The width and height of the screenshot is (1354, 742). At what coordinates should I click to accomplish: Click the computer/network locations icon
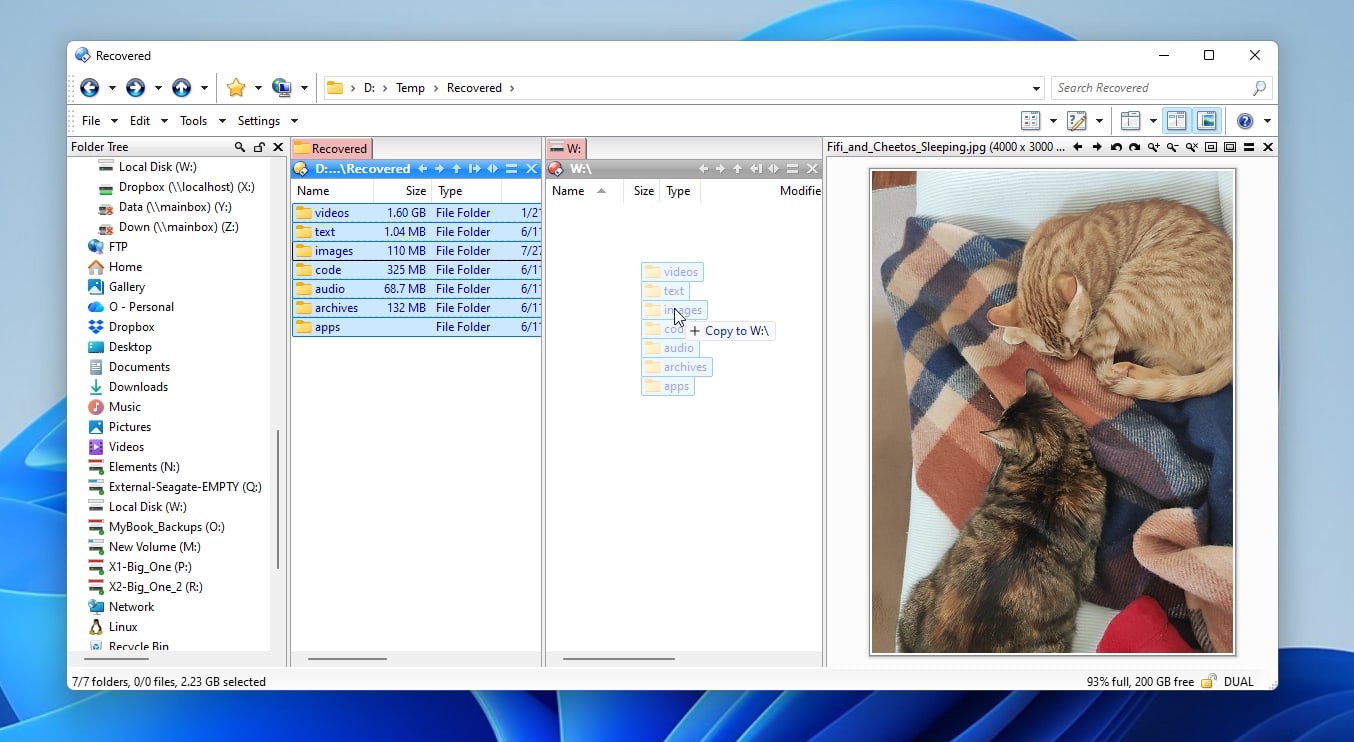tap(282, 88)
